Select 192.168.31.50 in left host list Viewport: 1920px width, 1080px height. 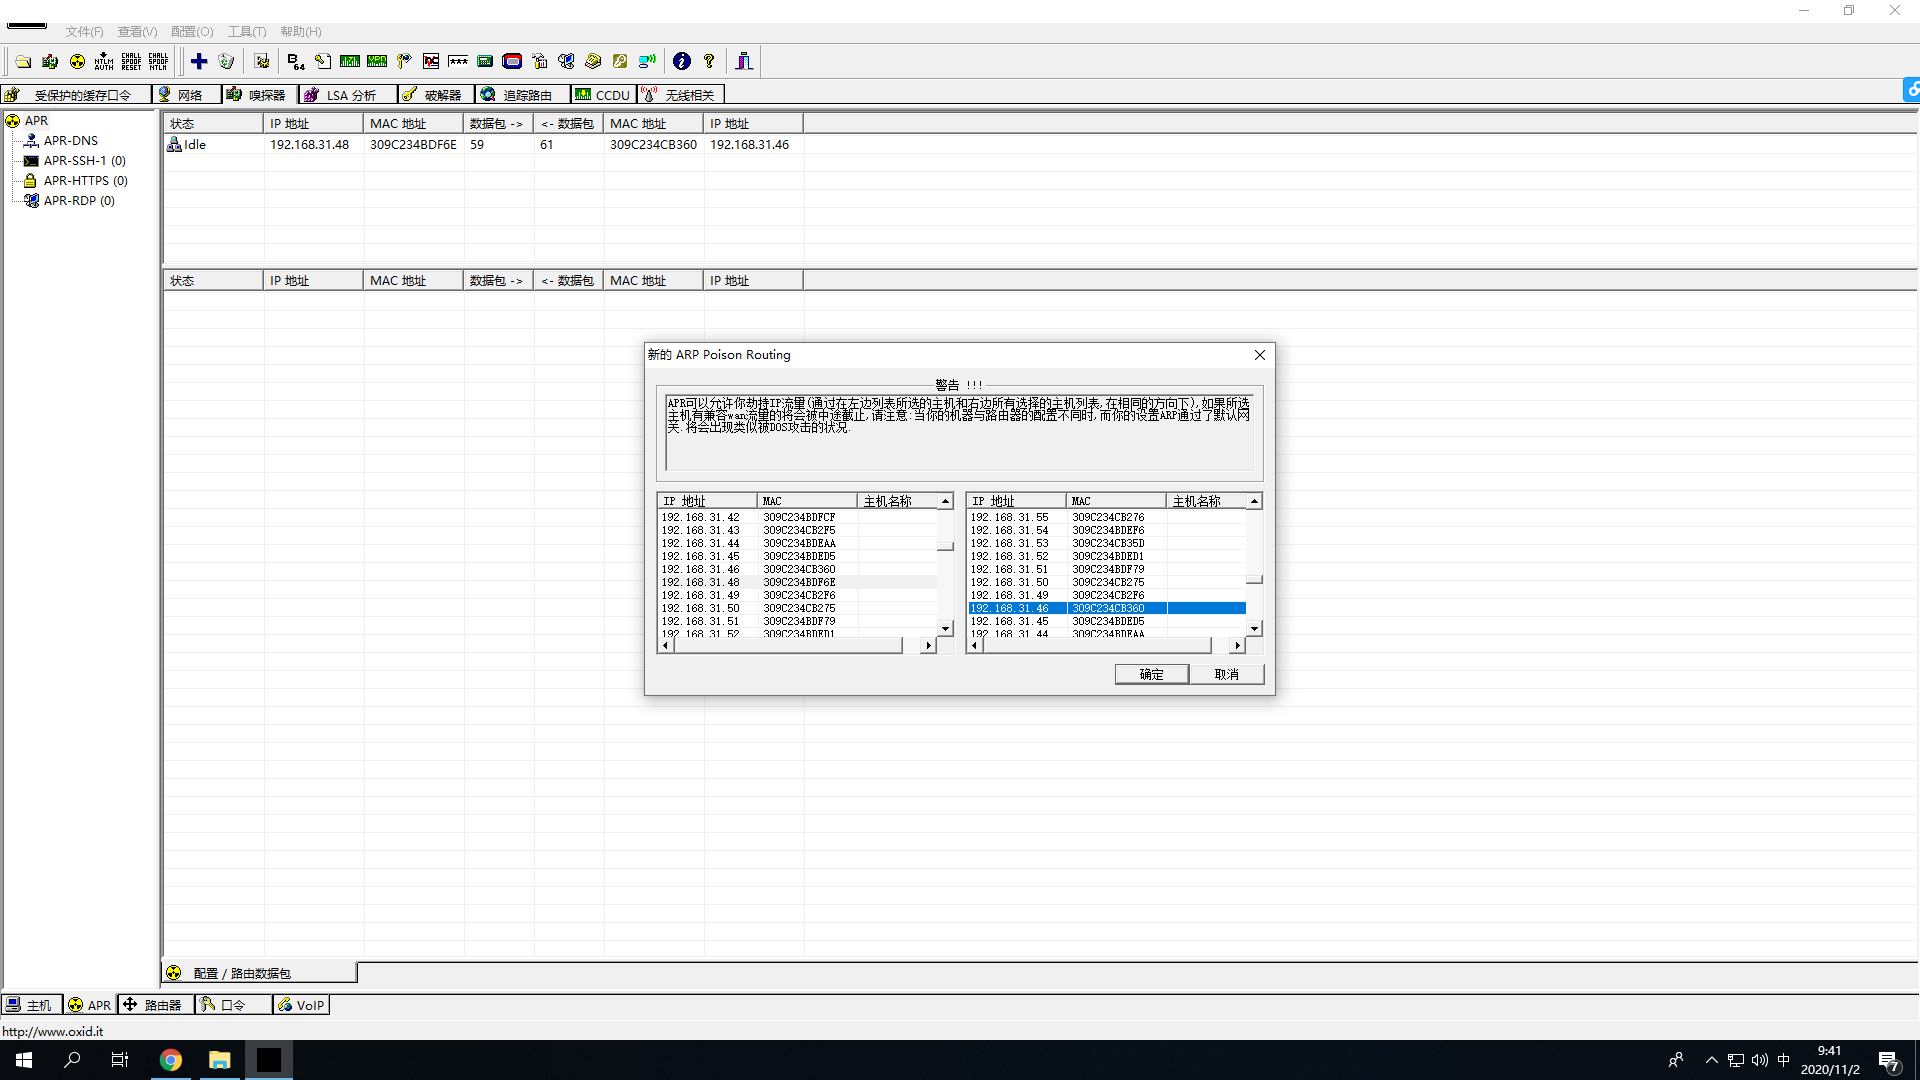(x=701, y=608)
